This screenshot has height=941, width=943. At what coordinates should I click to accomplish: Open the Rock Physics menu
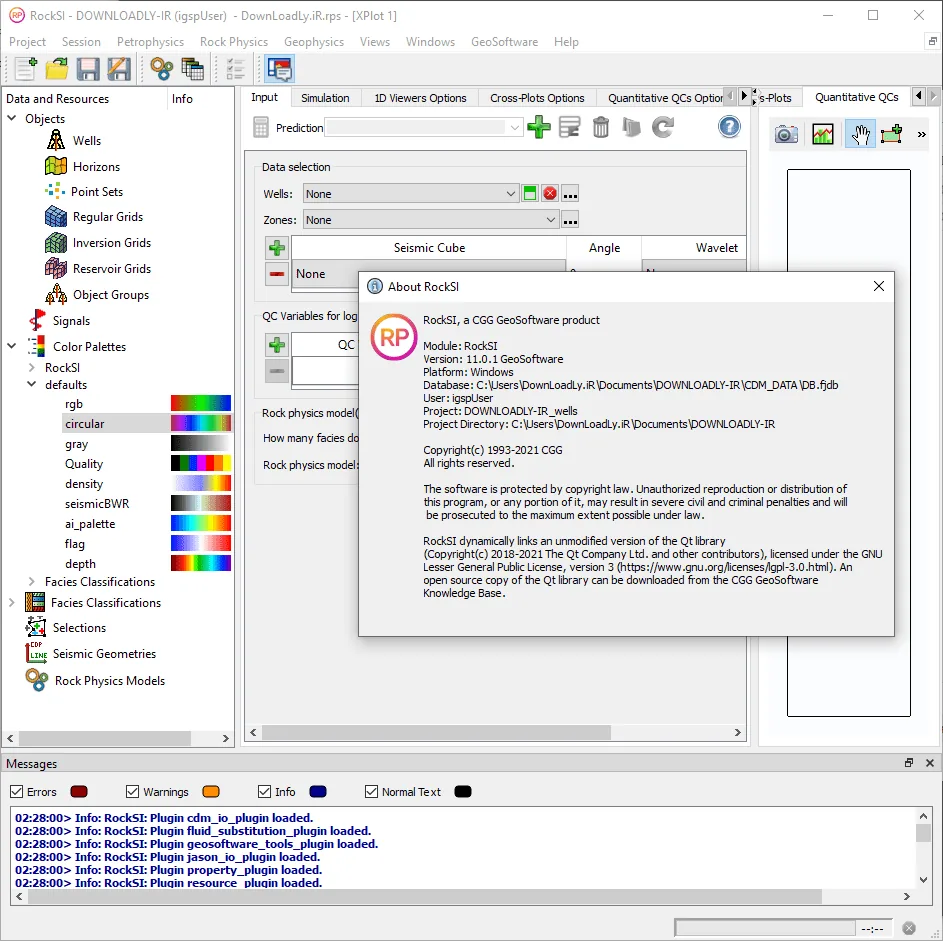pyautogui.click(x=234, y=41)
